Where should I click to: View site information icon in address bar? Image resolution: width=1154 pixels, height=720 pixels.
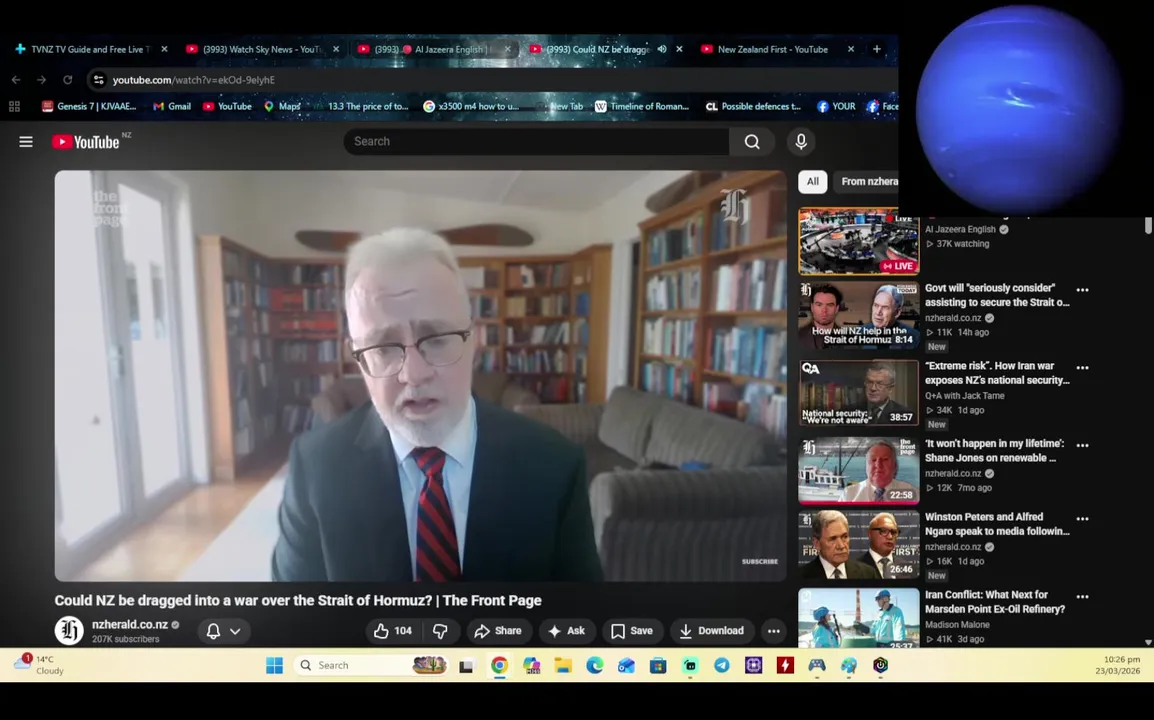click(x=99, y=80)
